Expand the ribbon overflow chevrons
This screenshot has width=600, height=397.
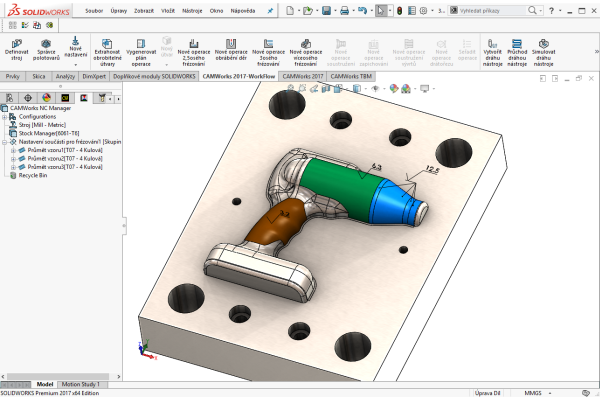596,51
